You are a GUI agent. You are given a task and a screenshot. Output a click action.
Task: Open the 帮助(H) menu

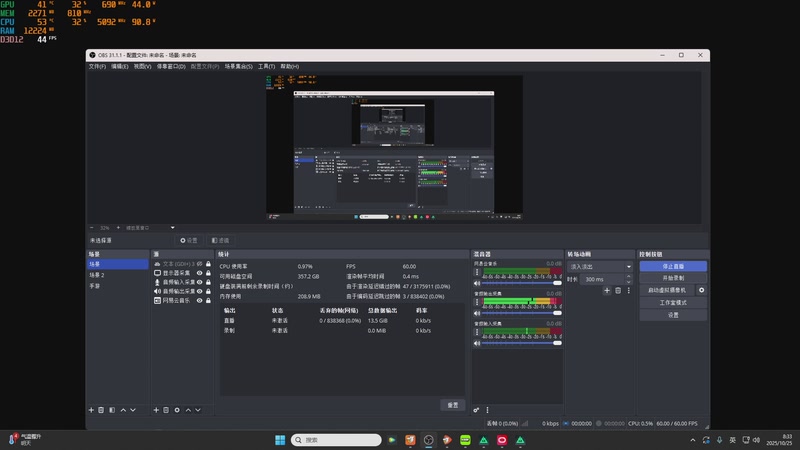click(289, 66)
